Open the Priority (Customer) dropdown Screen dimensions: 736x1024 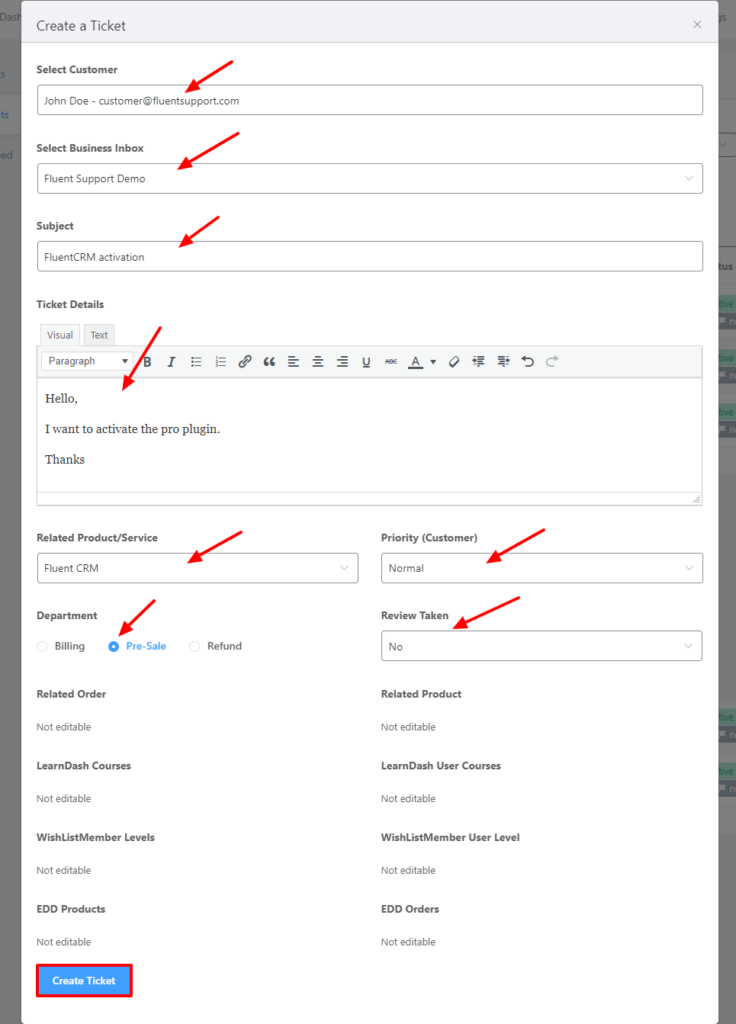[541, 568]
